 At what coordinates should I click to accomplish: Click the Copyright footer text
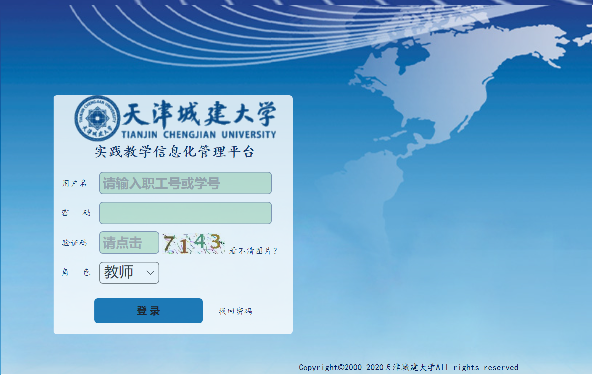tap(408, 367)
